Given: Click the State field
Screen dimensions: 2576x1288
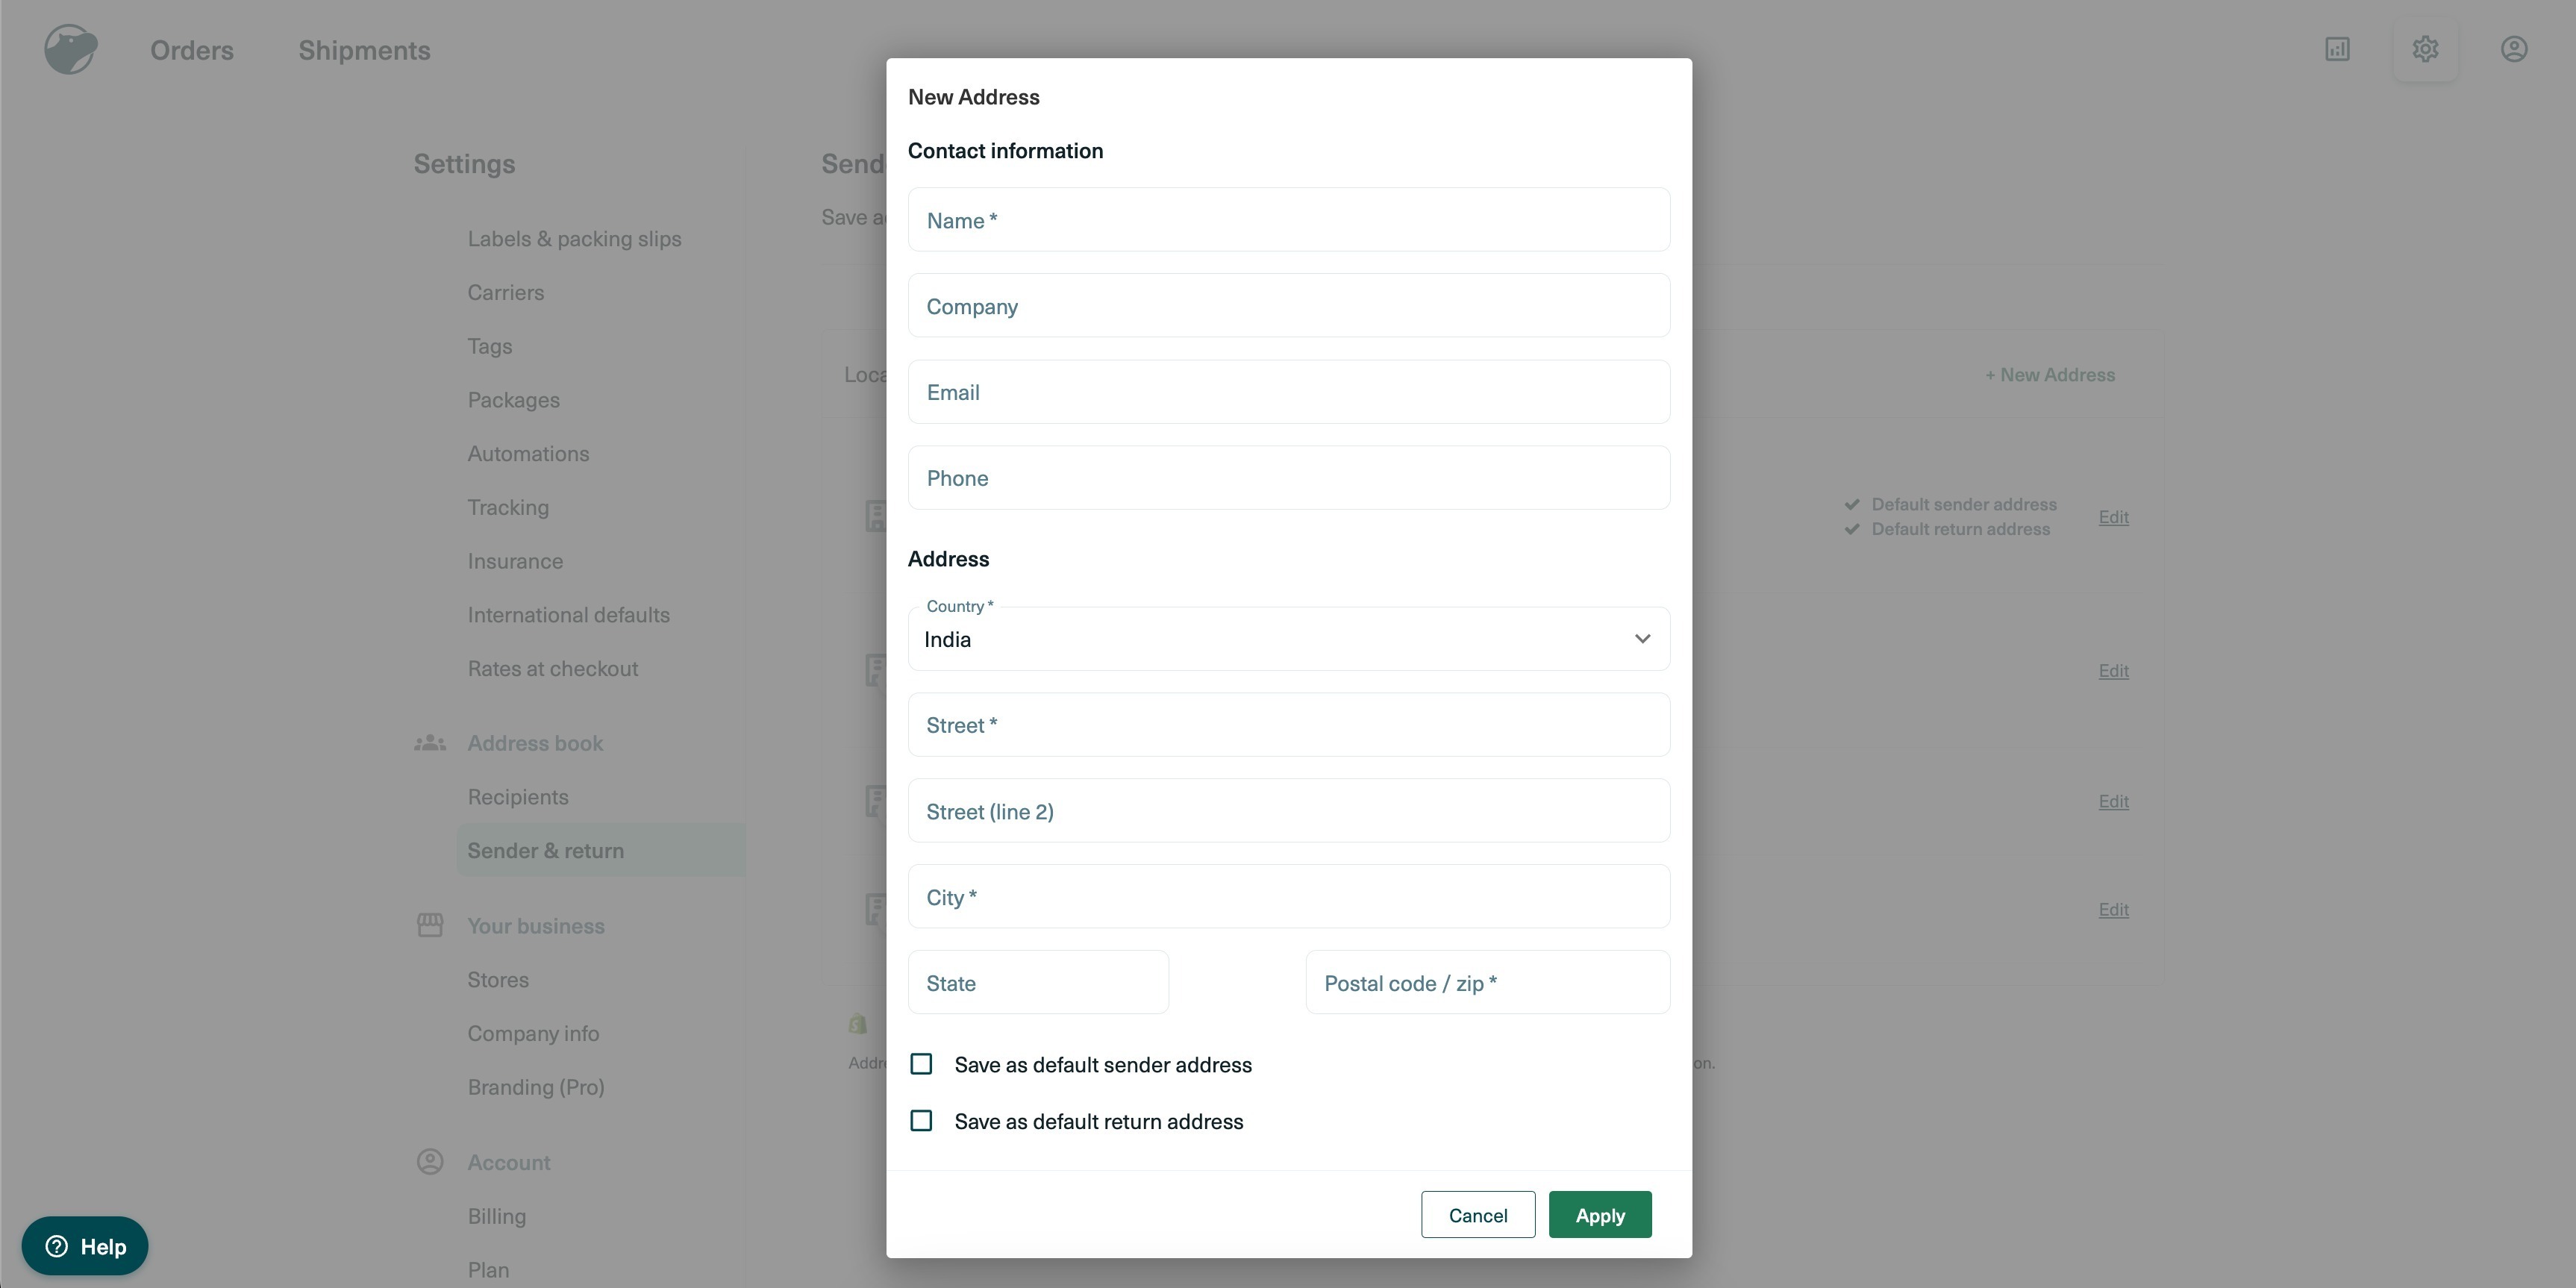Looking at the screenshot, I should (1038, 983).
